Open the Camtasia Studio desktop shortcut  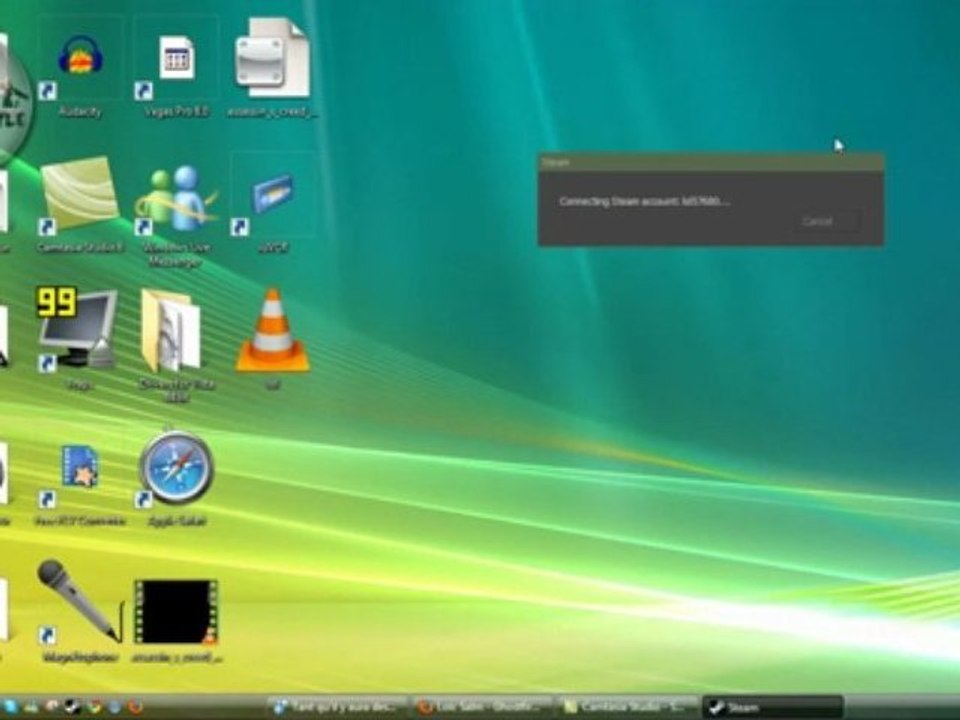point(80,203)
